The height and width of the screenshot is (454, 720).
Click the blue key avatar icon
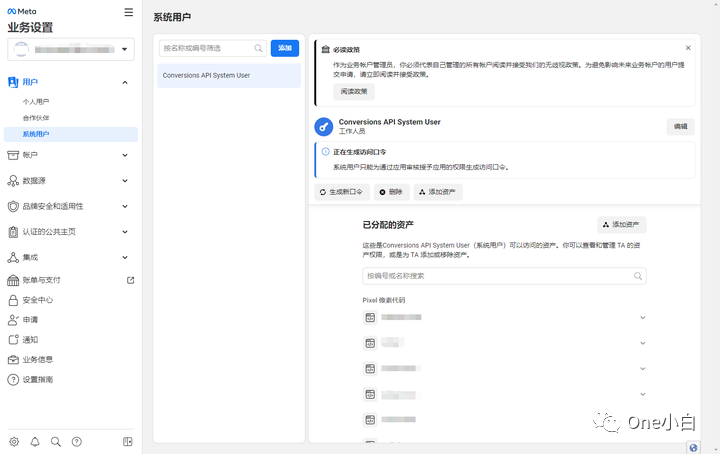pyautogui.click(x=324, y=127)
